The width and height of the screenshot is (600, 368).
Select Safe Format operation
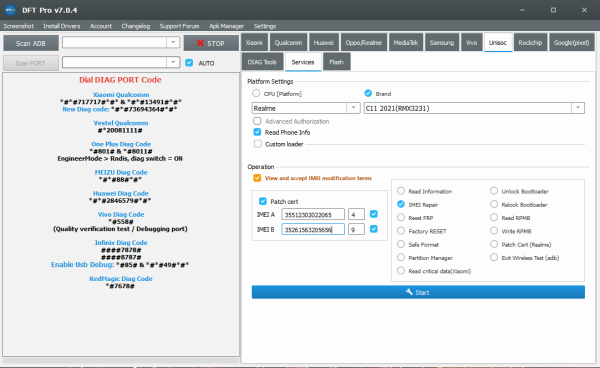(401, 244)
